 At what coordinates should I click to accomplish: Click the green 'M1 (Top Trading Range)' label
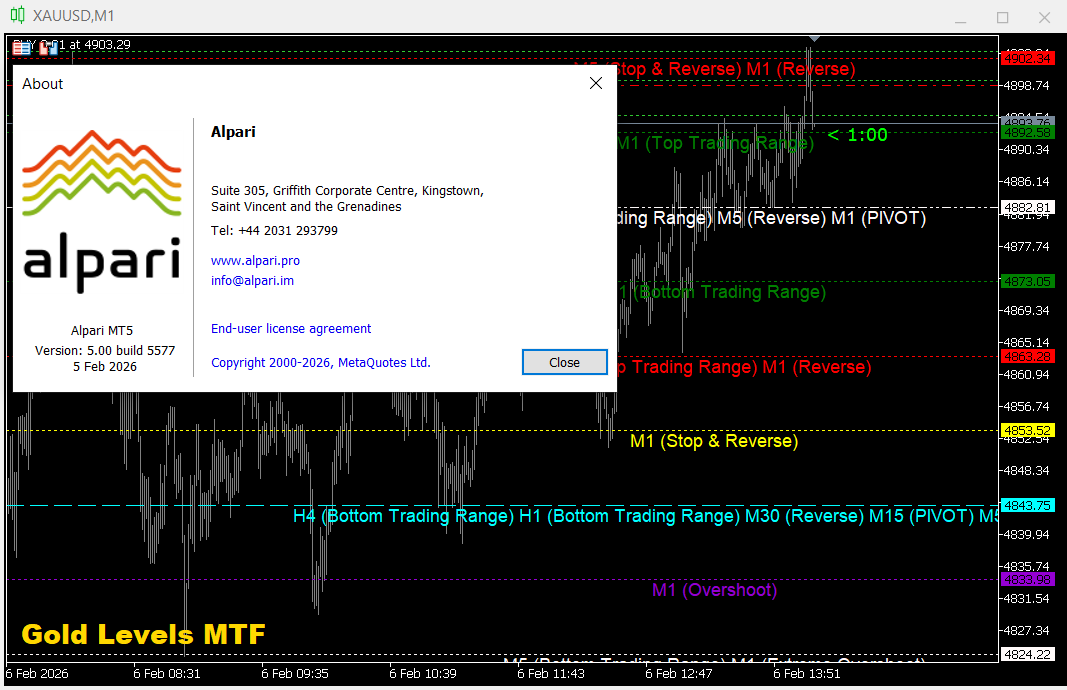(715, 143)
